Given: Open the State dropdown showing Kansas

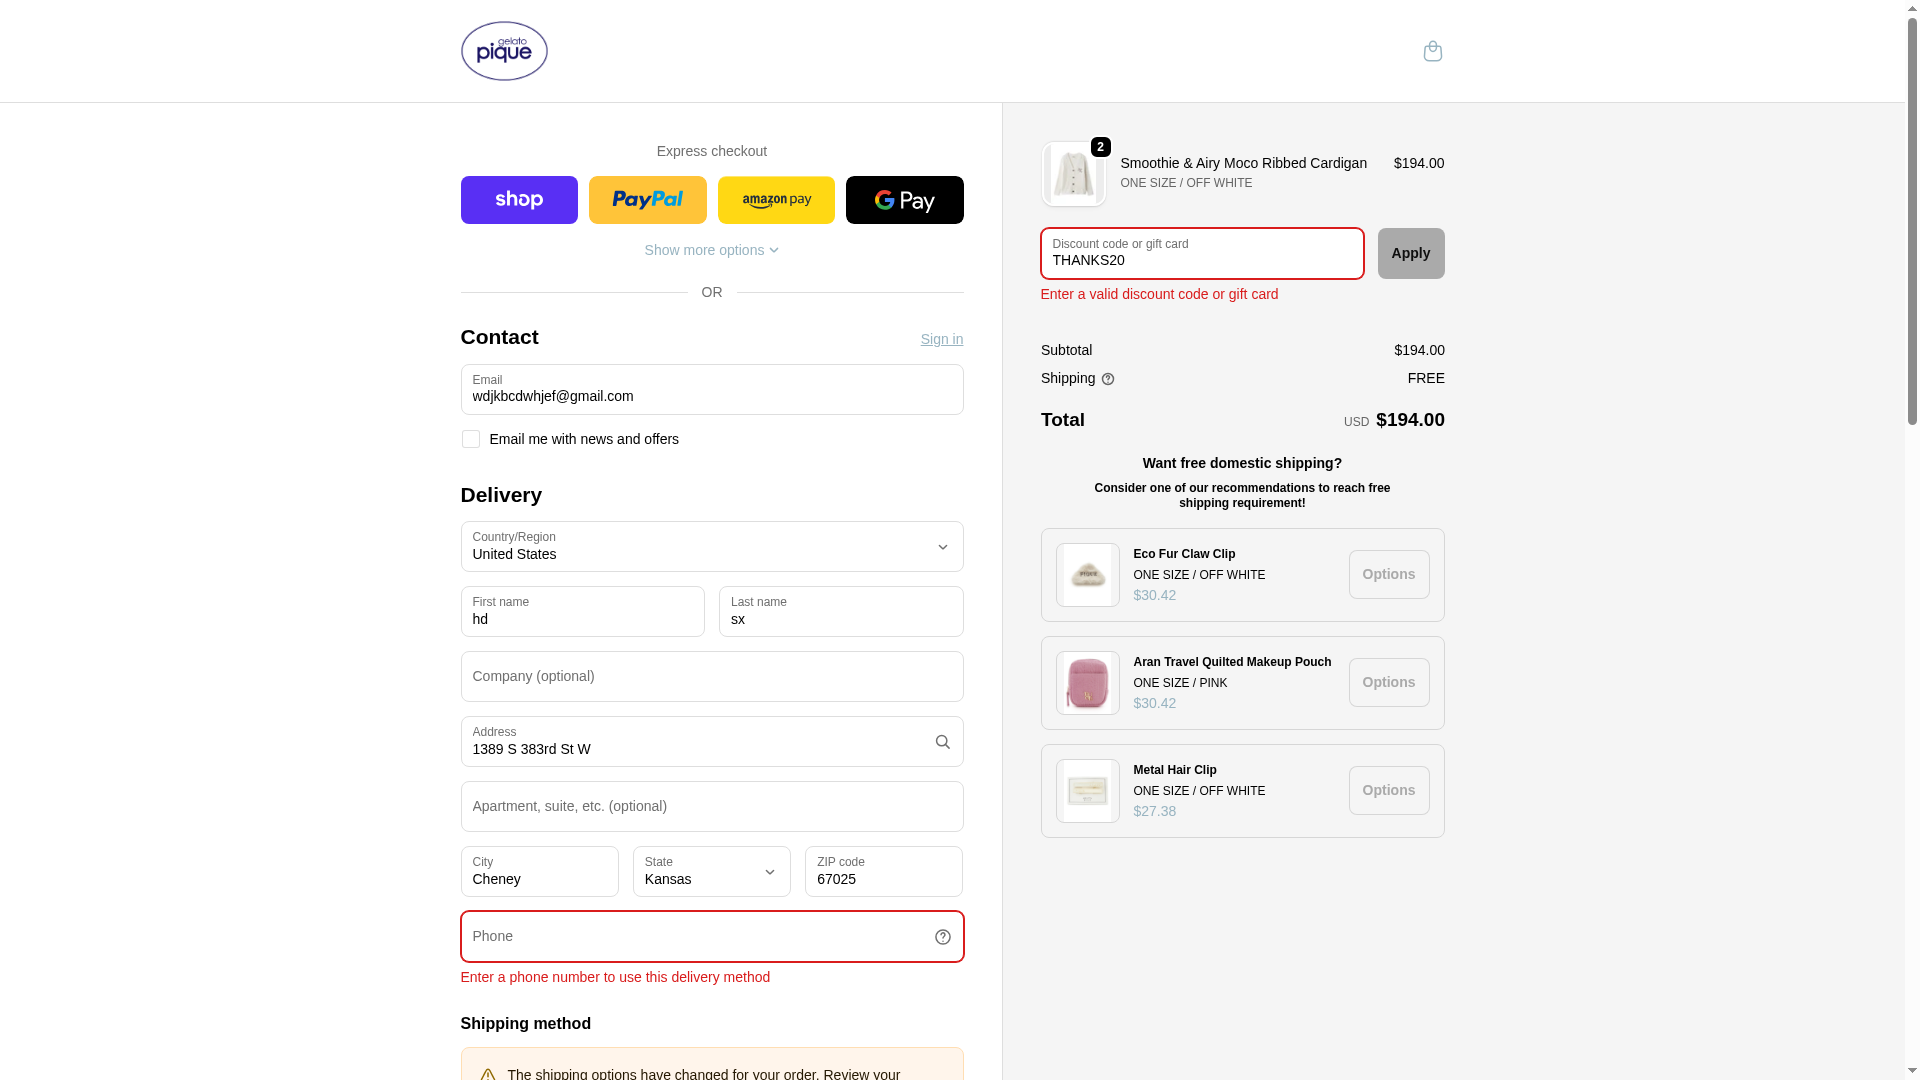Looking at the screenshot, I should click(x=712, y=871).
